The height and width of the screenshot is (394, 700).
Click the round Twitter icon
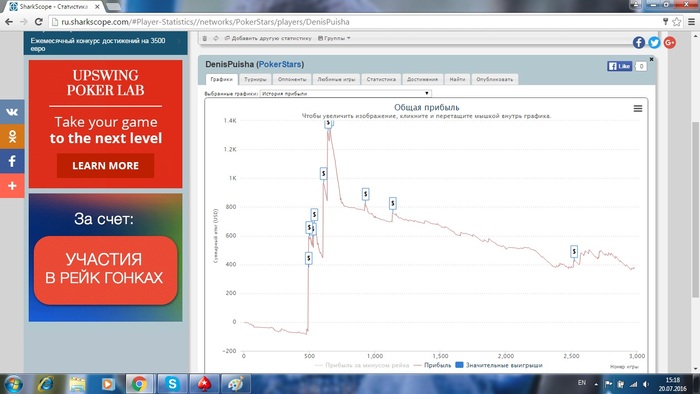click(x=654, y=42)
